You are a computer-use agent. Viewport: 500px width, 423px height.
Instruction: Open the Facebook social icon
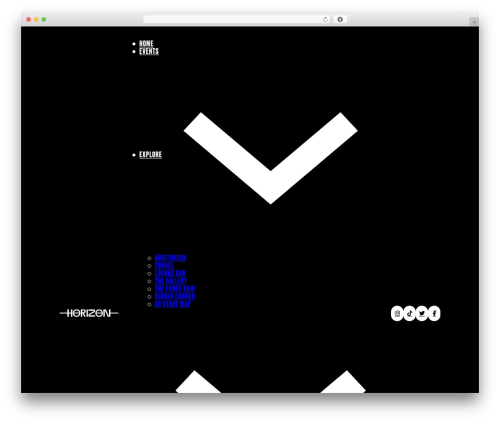click(x=434, y=313)
